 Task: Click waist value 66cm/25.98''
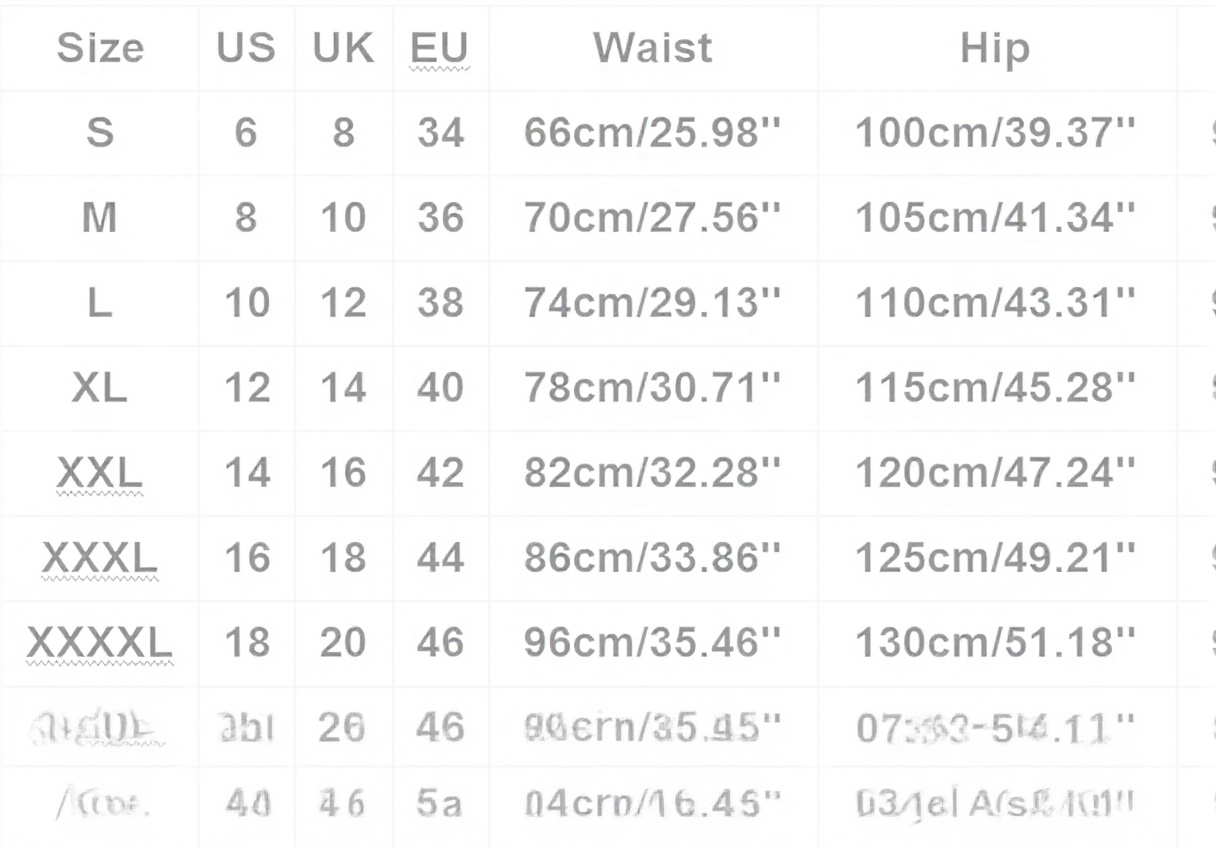pyautogui.click(x=652, y=132)
